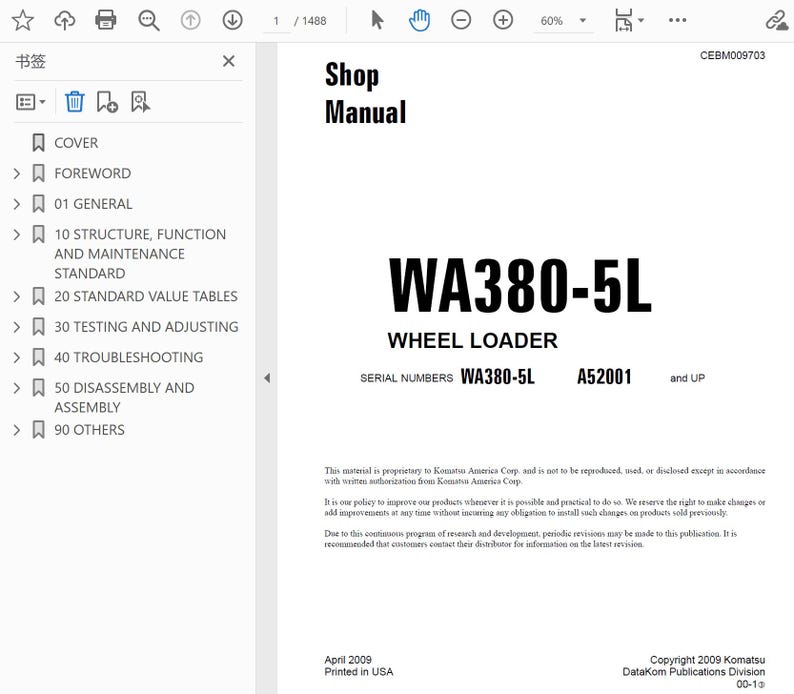Open 10 STRUCTURE, FUNCTION AND MAINTENANCE STANDARD
Image resolution: width=794 pixels, height=694 pixels.
point(140,254)
